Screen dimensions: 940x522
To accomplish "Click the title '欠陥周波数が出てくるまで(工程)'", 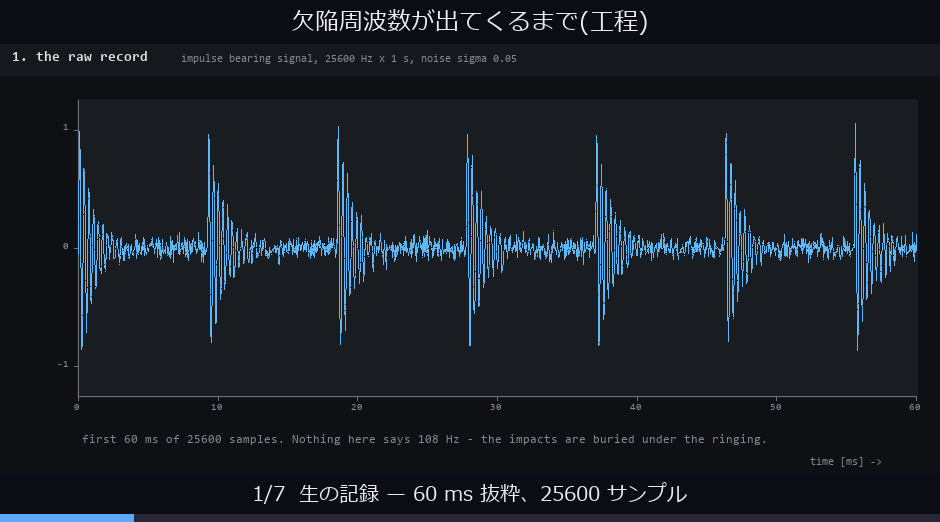I will pyautogui.click(x=470, y=21).
